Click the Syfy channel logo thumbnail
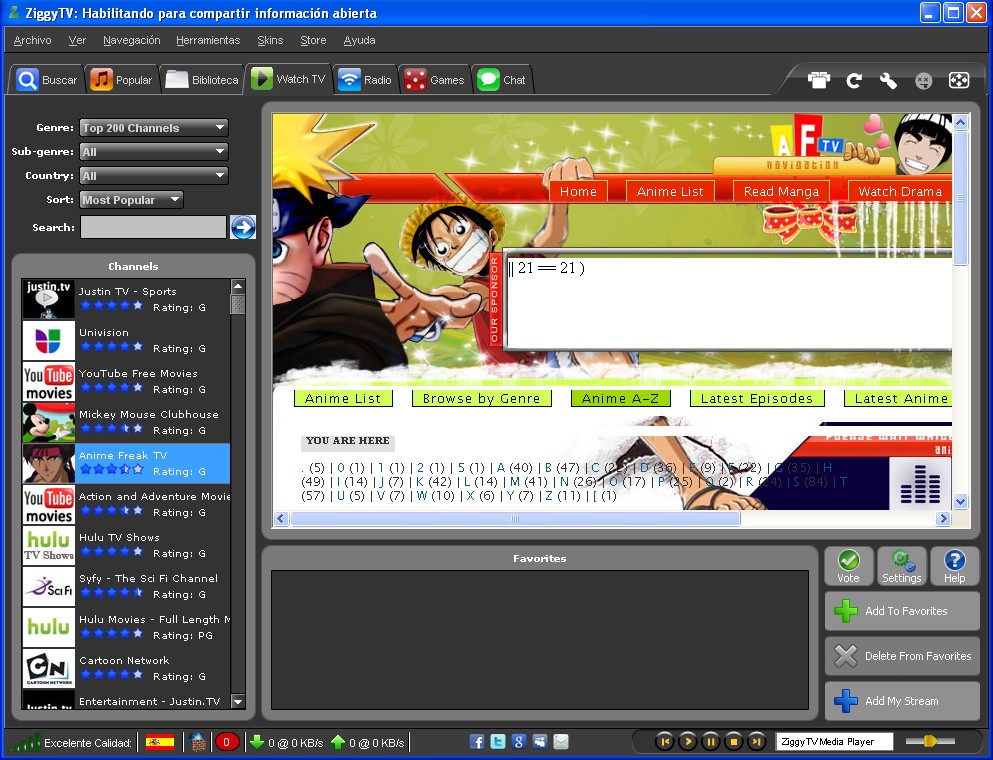This screenshot has height=760, width=993. click(x=49, y=586)
